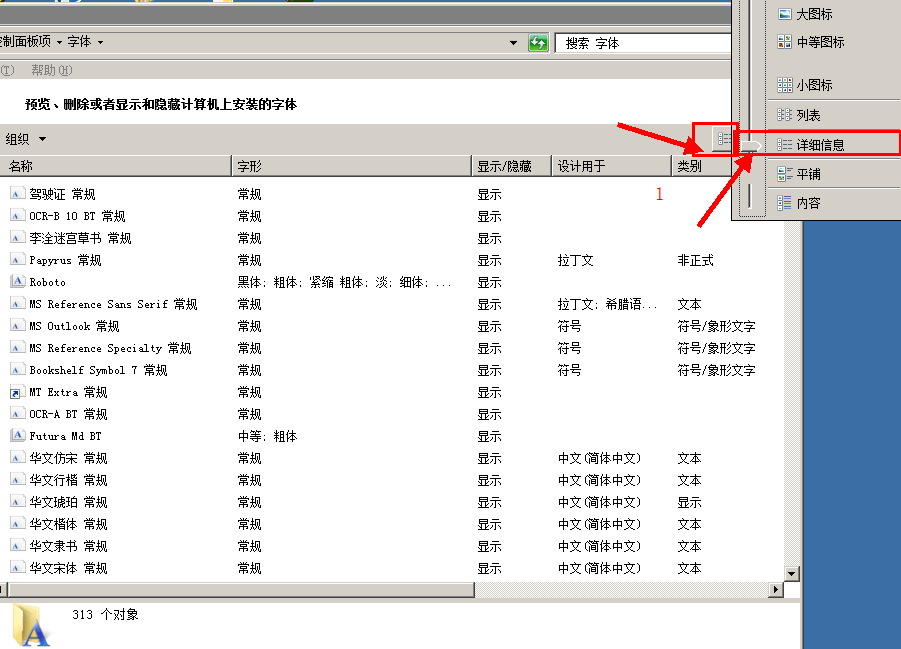Viewport: 901px width, 649px height.
Task: Open the 组织 dropdown menu
Action: click(26, 139)
